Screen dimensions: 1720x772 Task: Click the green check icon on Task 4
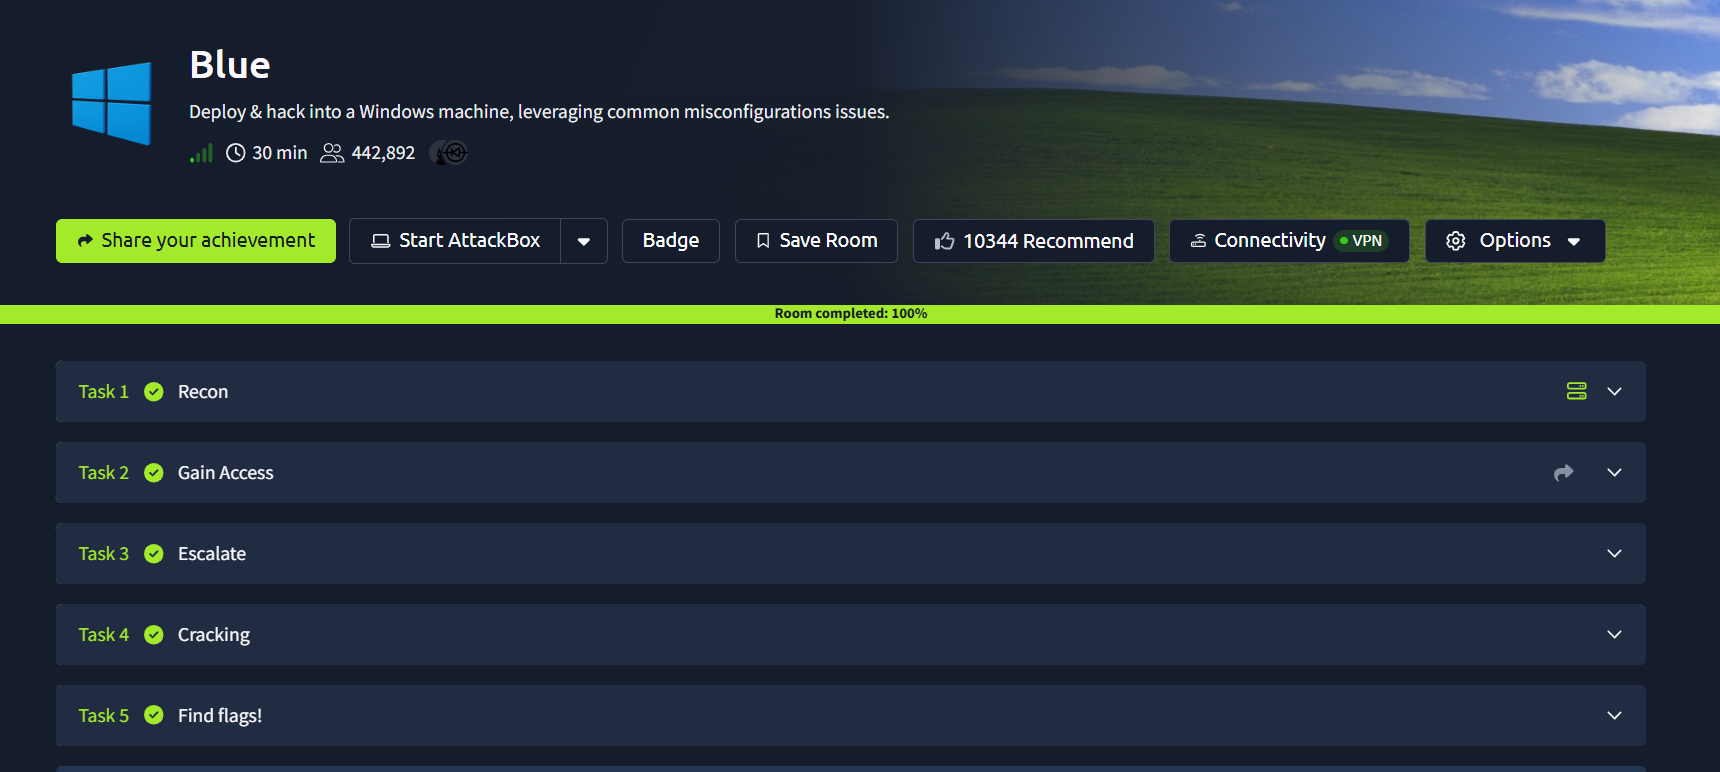(154, 635)
